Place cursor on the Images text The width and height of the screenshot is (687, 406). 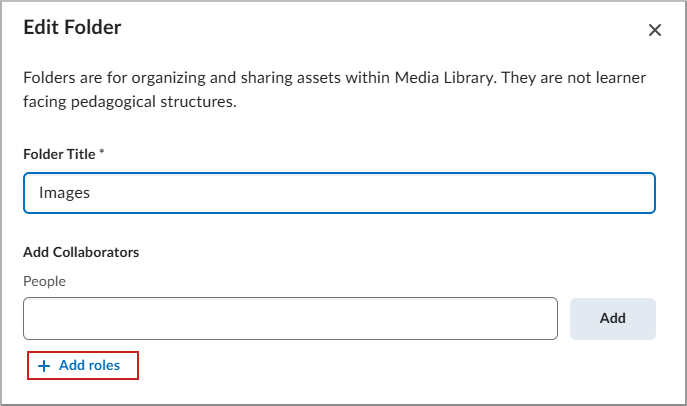[64, 193]
